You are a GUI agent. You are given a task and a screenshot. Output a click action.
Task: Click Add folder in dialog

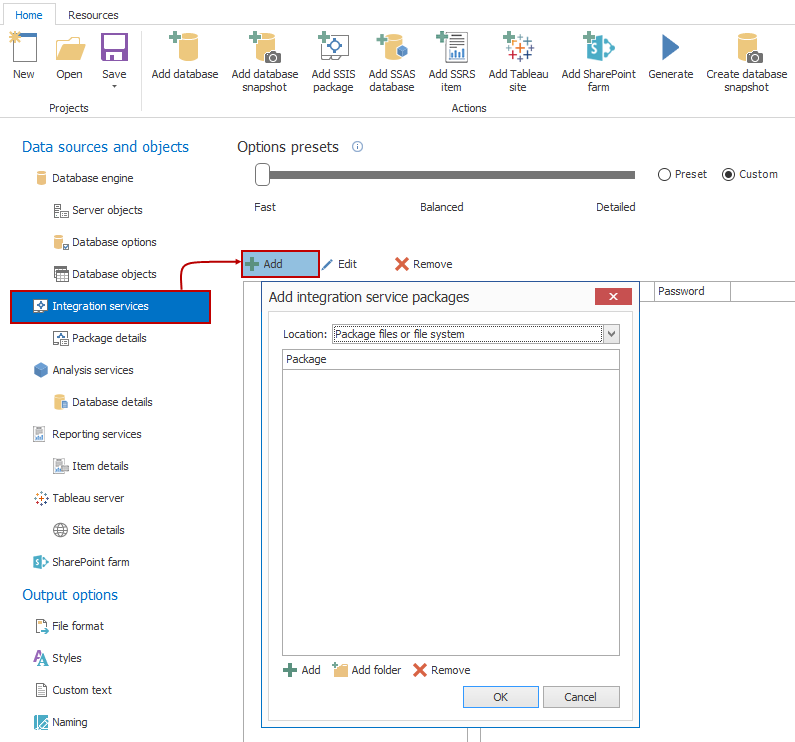pyautogui.click(x=367, y=670)
